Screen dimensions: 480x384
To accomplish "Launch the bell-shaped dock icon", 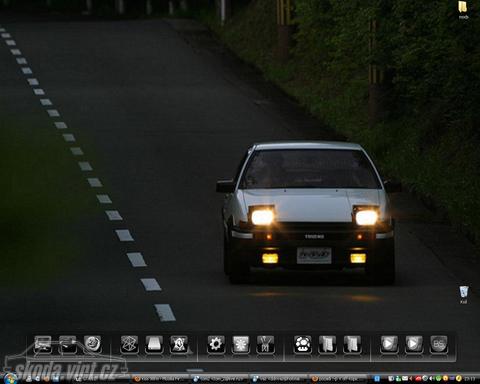I will [179, 344].
